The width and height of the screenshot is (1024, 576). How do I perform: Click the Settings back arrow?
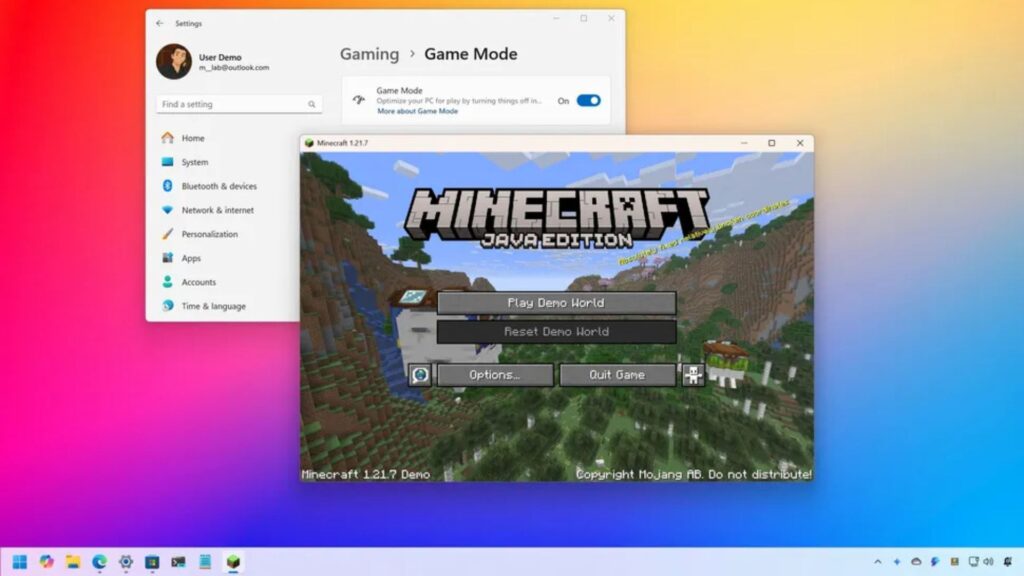pyautogui.click(x=160, y=24)
